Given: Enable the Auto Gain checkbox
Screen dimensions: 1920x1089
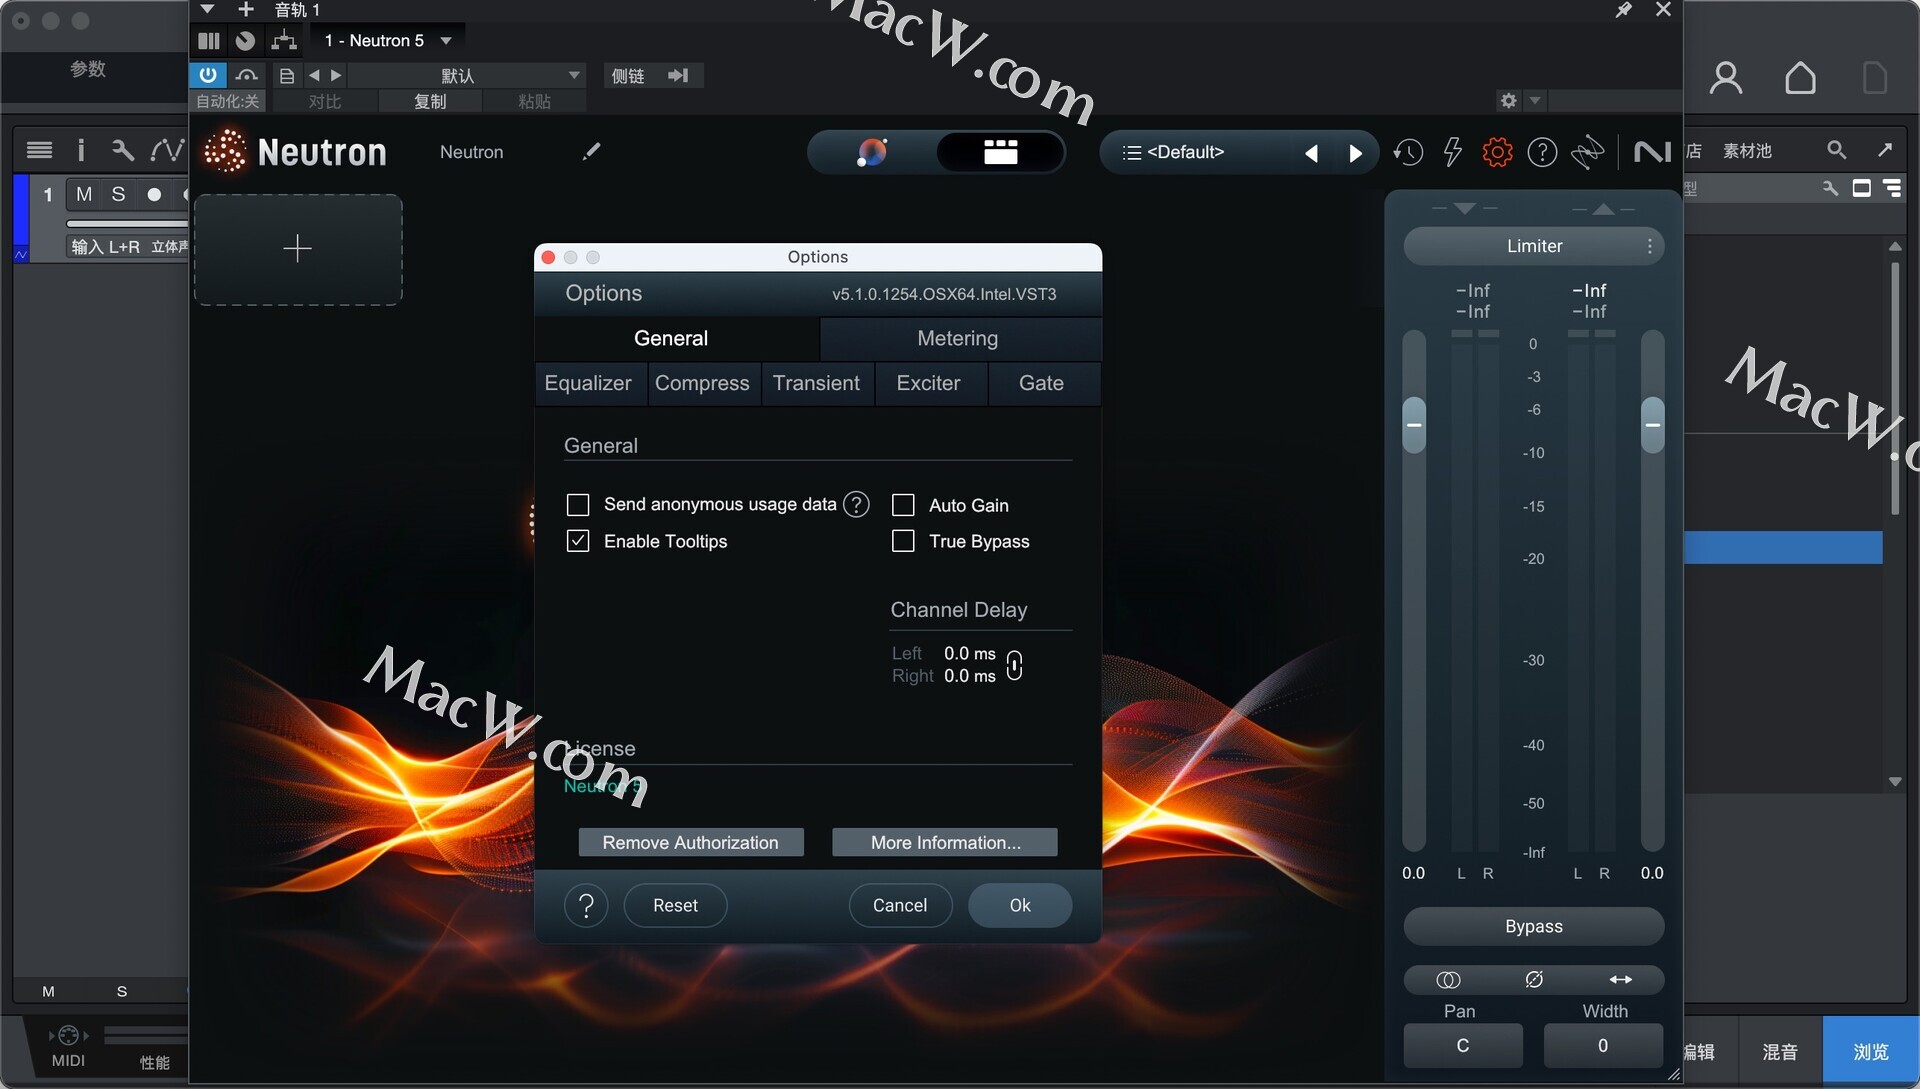Looking at the screenshot, I should click(903, 505).
